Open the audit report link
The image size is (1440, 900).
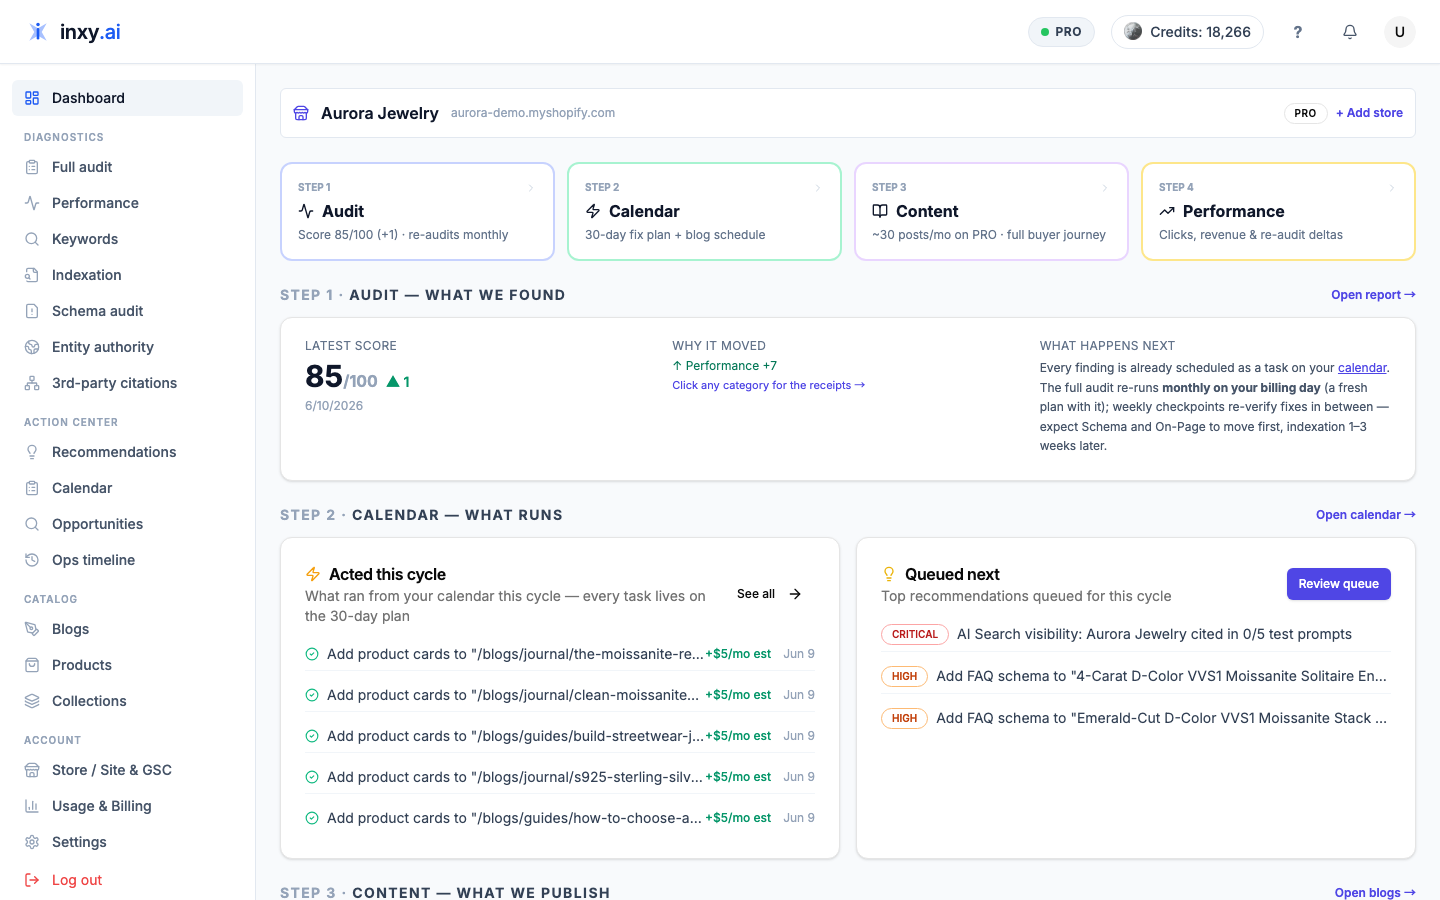1373,295
